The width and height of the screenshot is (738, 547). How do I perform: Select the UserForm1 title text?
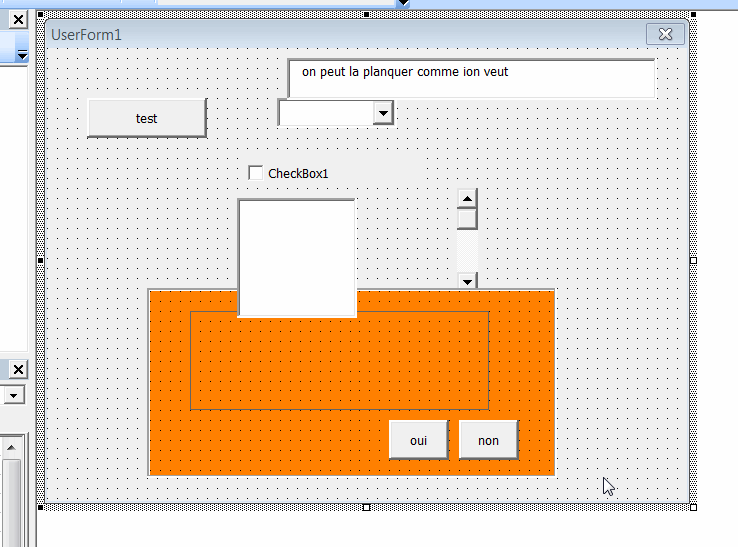86,35
